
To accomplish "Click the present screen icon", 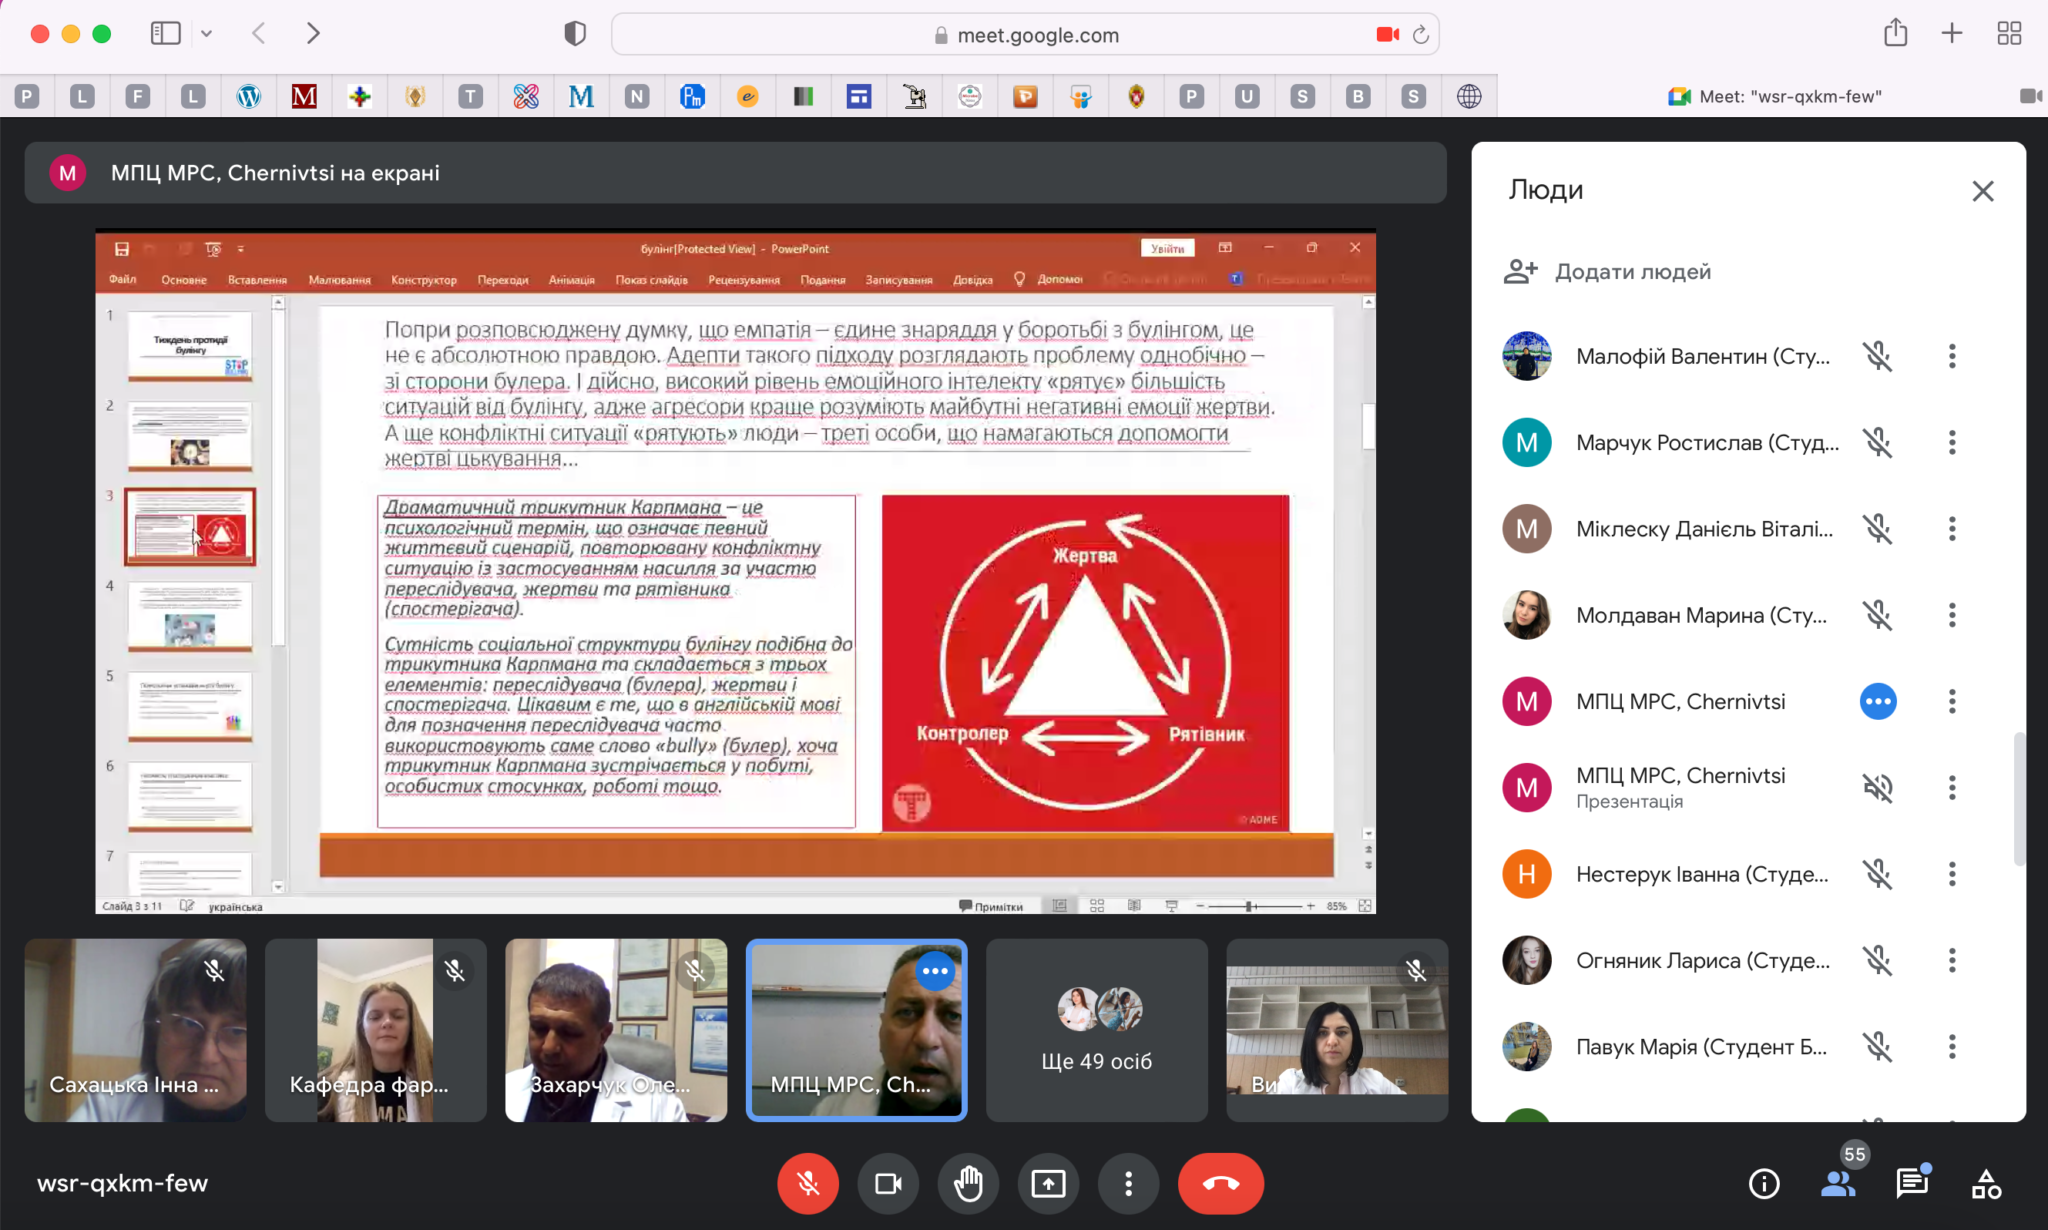I will coord(1048,1184).
